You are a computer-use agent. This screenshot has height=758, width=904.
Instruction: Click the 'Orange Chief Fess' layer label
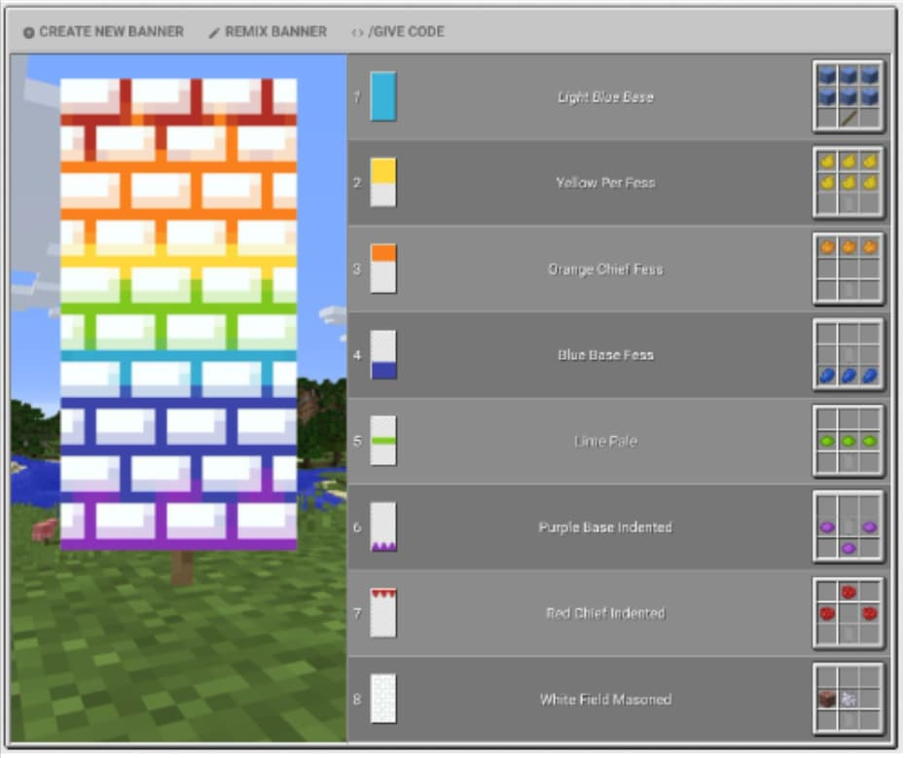[x=605, y=269]
